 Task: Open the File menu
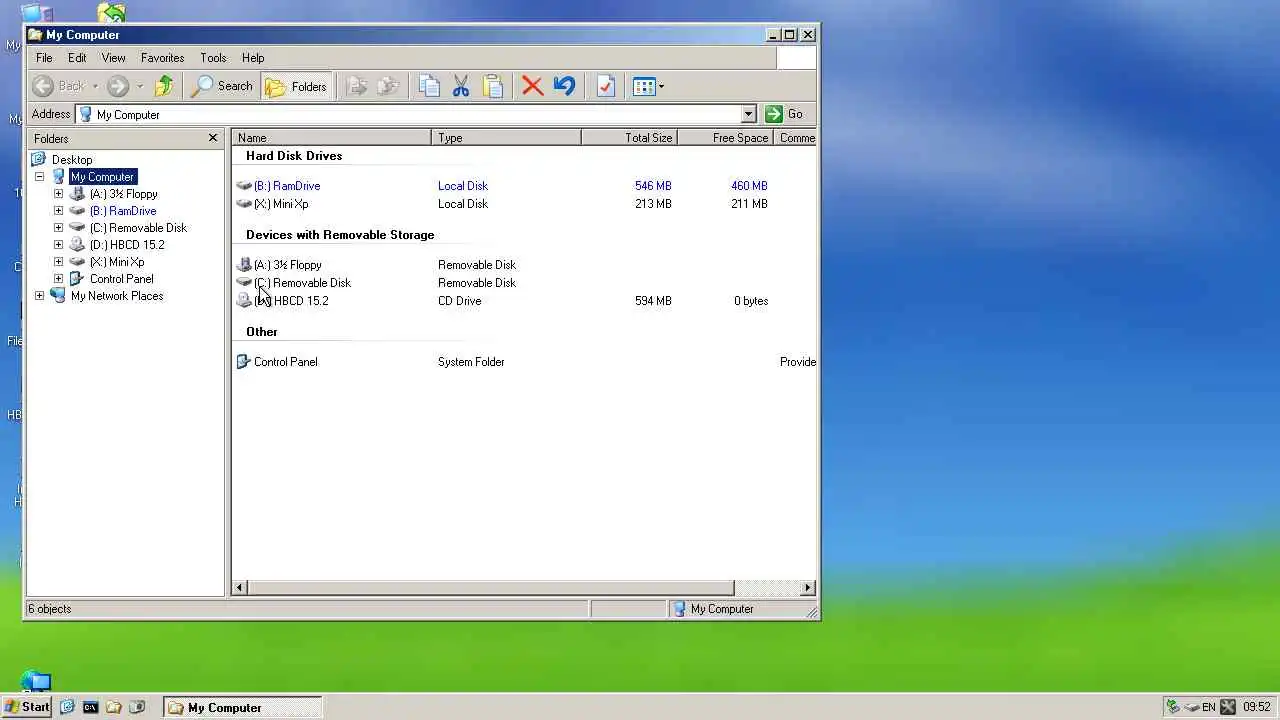coord(44,58)
